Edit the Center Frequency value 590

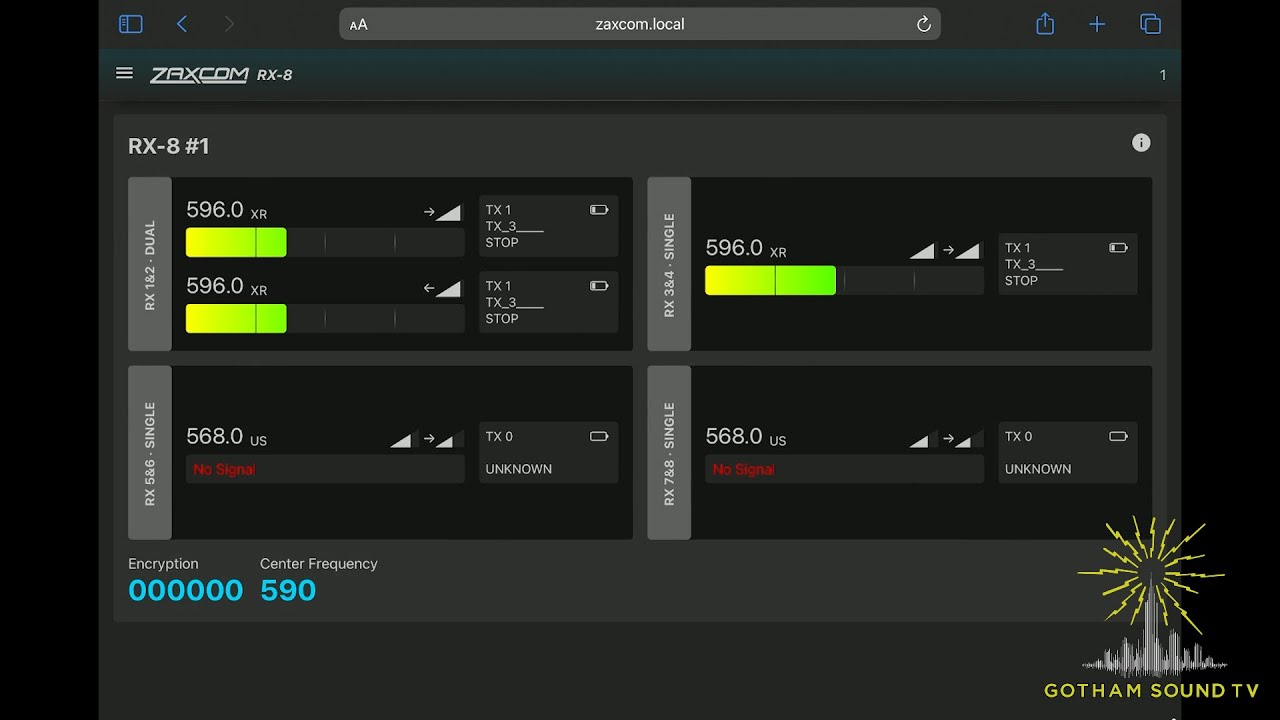click(x=288, y=590)
